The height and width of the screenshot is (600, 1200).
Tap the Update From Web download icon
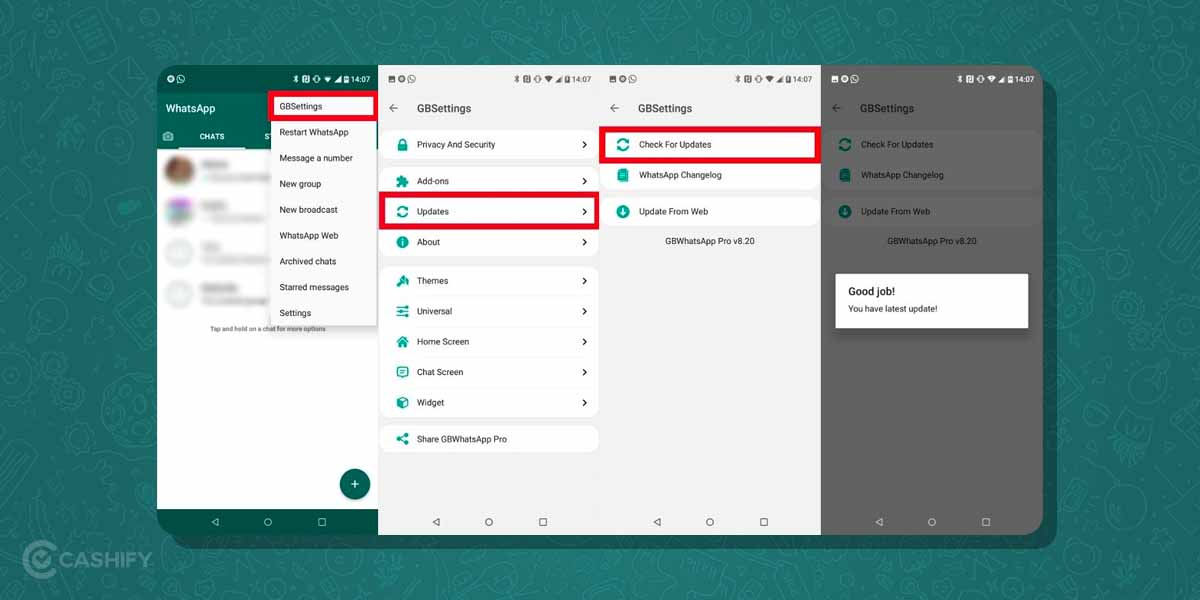point(625,211)
